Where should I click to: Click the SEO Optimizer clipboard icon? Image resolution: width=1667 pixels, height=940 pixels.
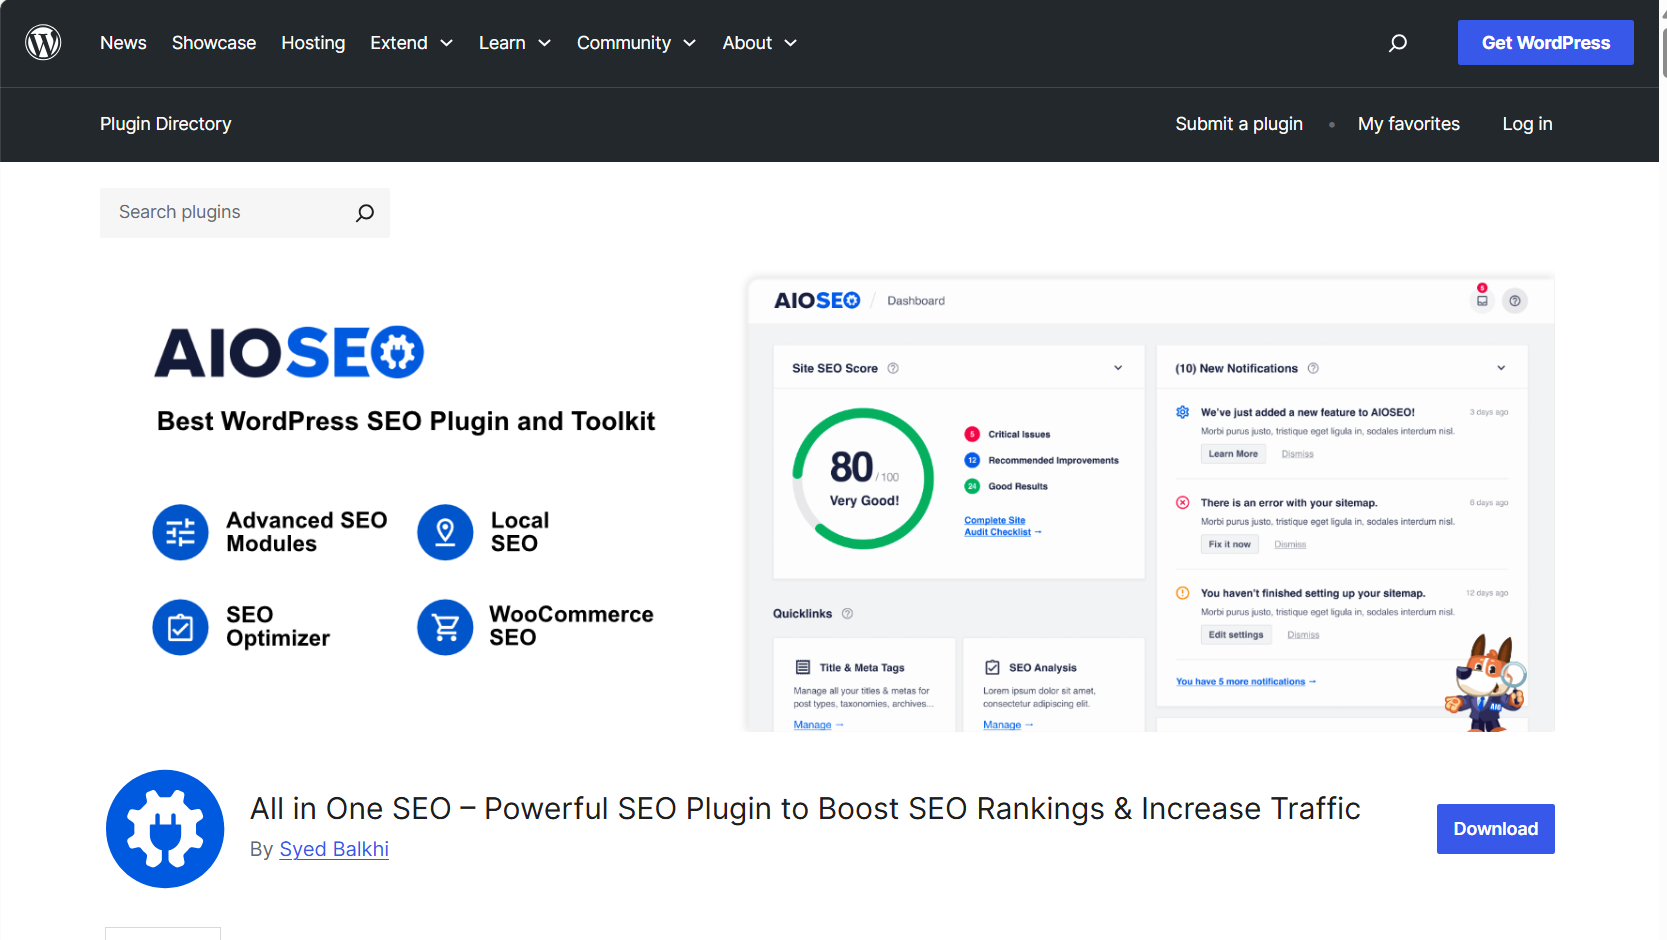point(180,627)
